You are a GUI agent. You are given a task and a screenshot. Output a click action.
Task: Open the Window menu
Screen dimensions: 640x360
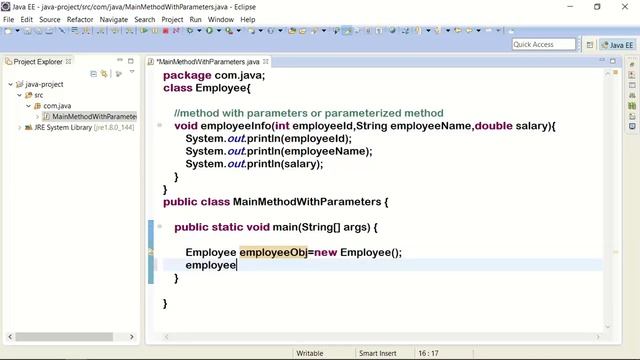pyautogui.click(x=221, y=20)
